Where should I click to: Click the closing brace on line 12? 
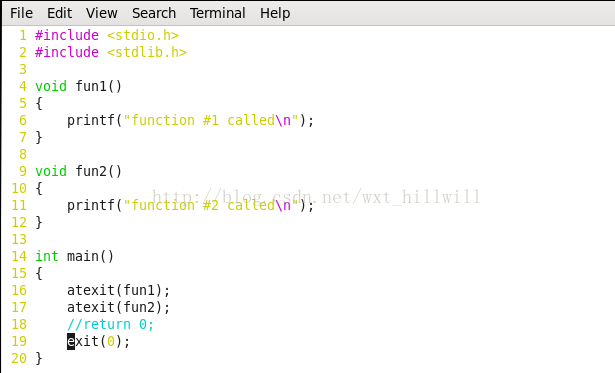tap(39, 223)
